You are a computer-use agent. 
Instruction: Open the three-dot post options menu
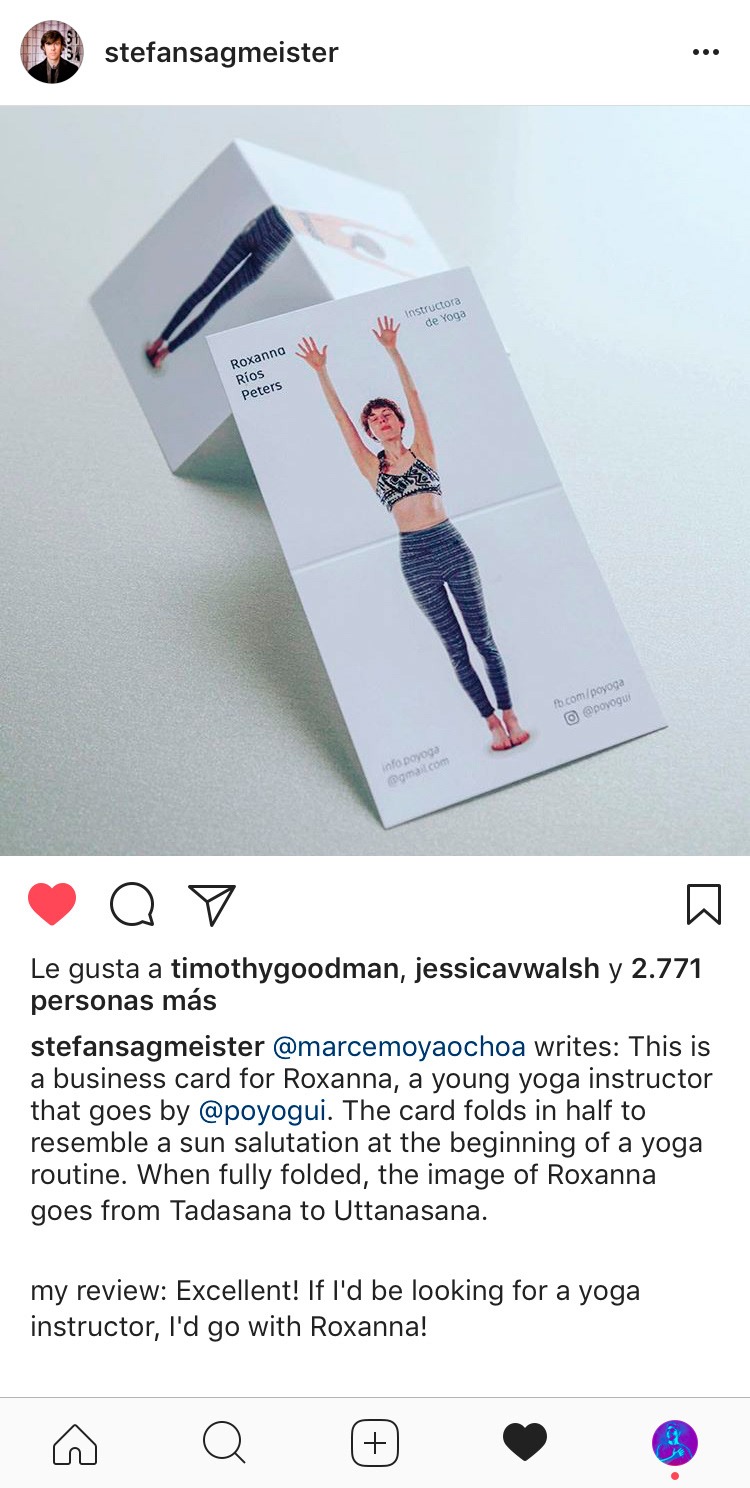(x=706, y=53)
